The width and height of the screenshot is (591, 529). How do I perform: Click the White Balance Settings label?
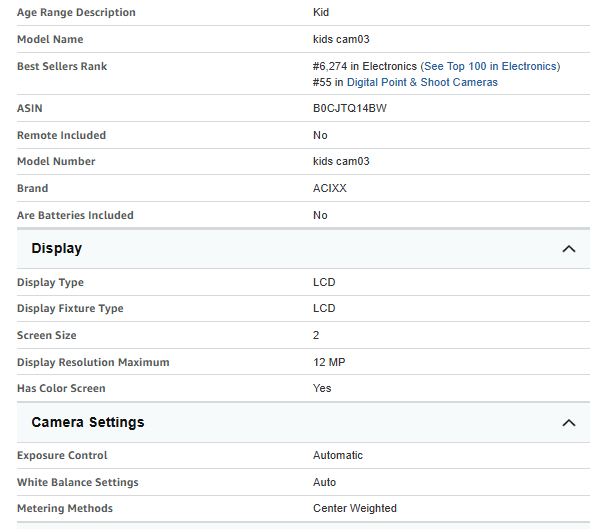tap(78, 482)
